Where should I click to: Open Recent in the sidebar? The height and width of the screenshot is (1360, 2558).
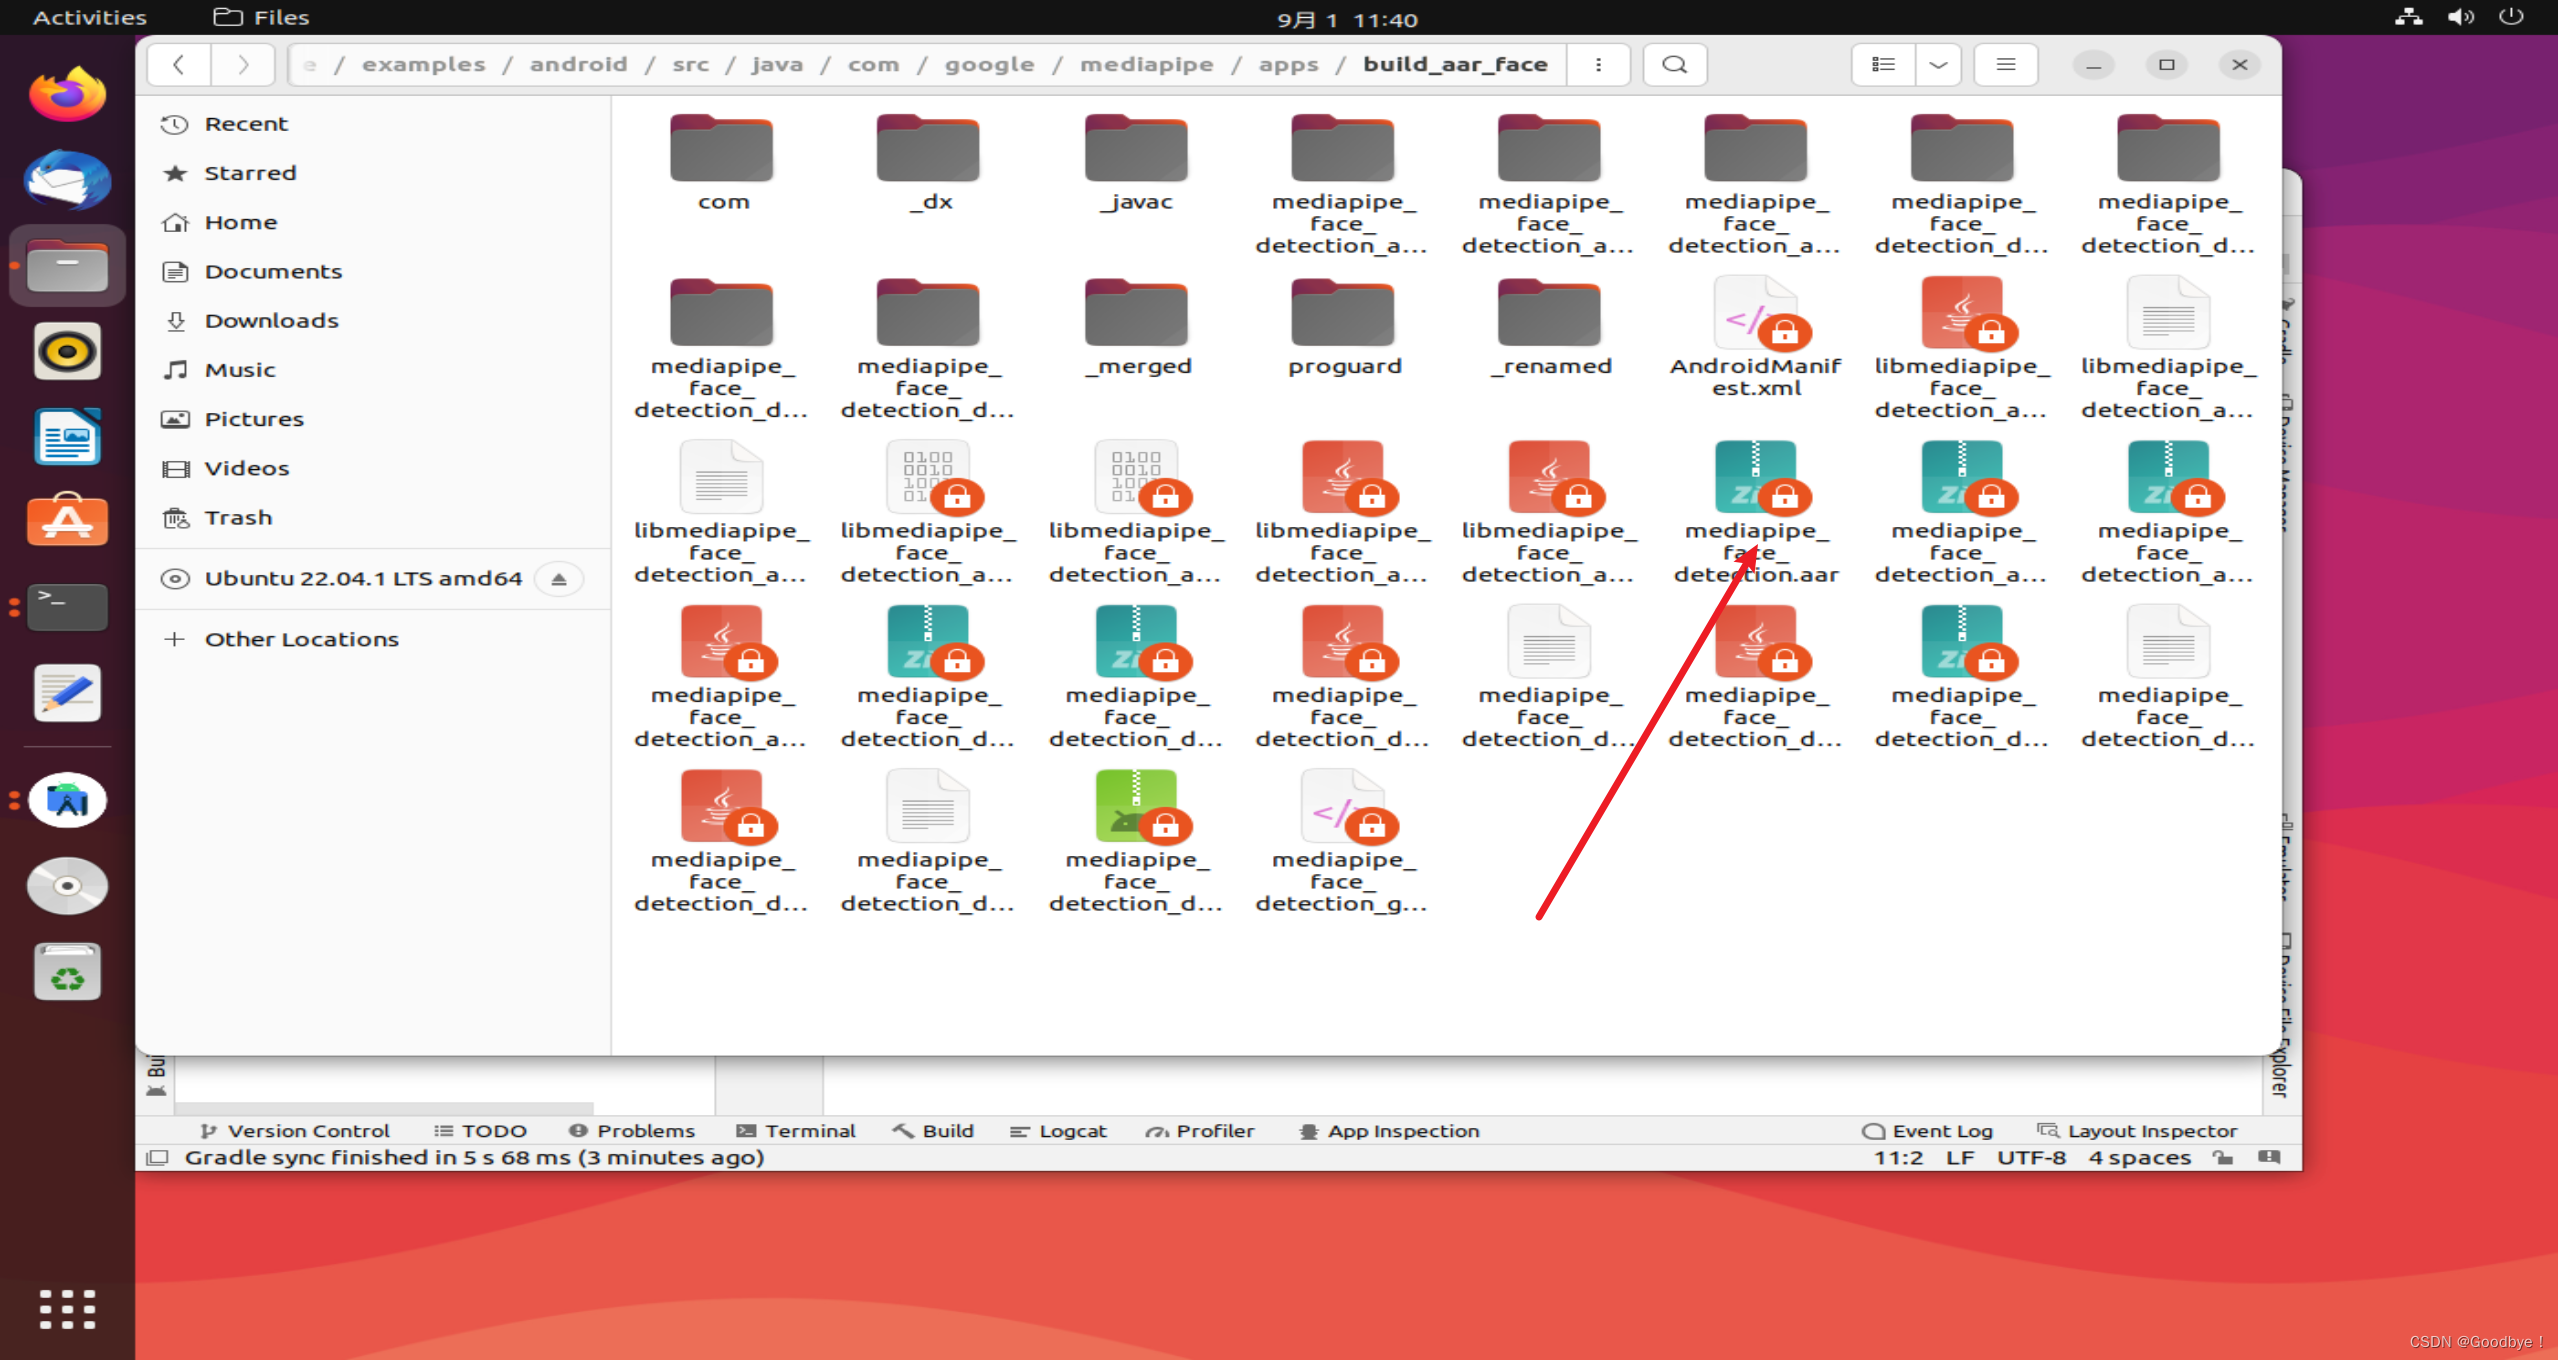[x=373, y=124]
